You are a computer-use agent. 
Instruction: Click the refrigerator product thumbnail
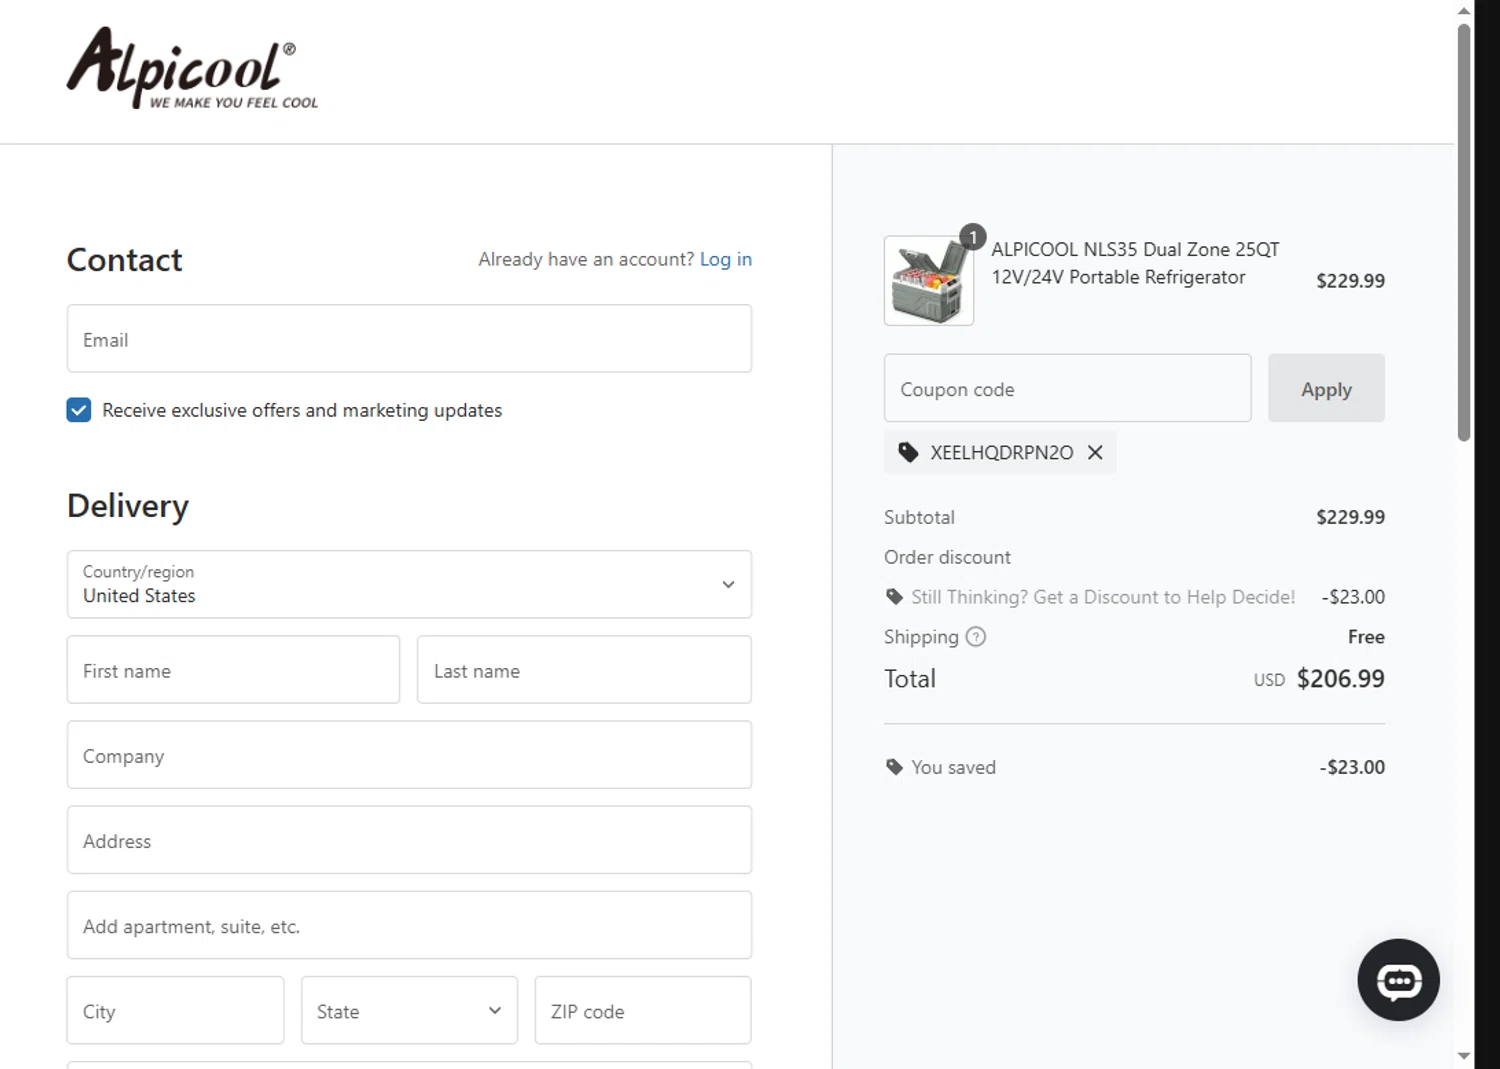[x=929, y=281]
